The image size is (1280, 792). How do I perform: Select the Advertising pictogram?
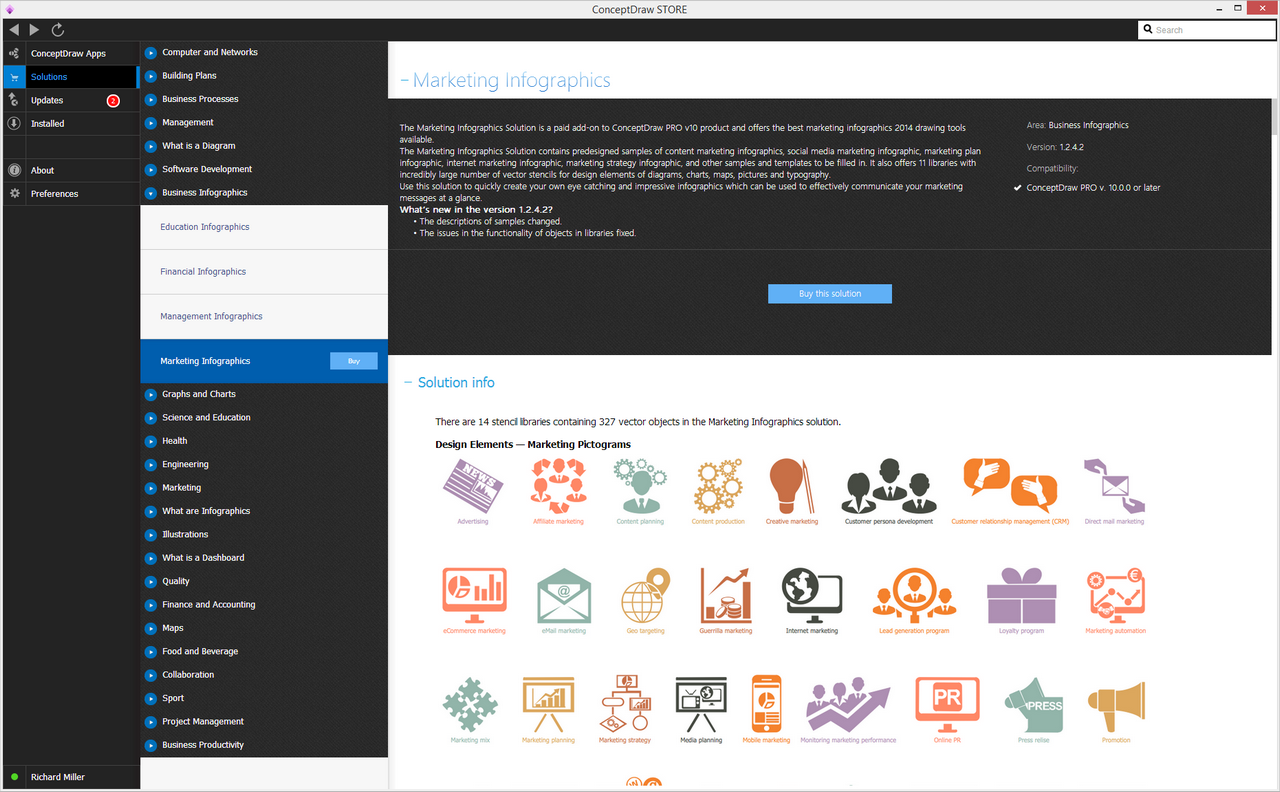coord(473,486)
